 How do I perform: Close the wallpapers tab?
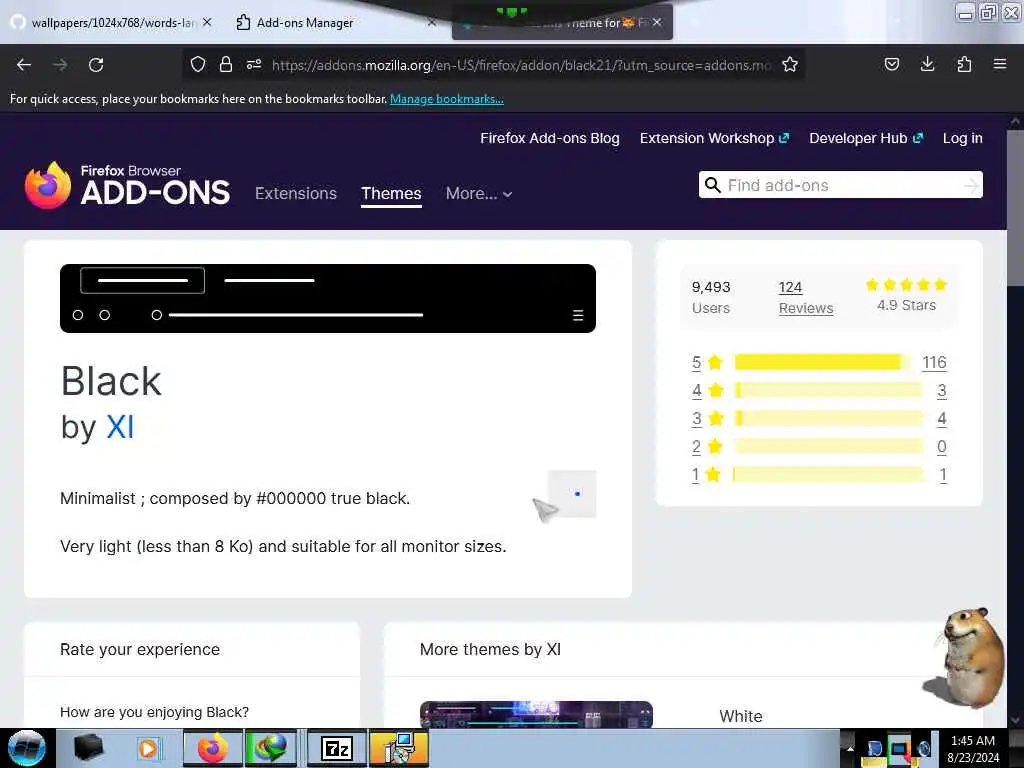(207, 22)
